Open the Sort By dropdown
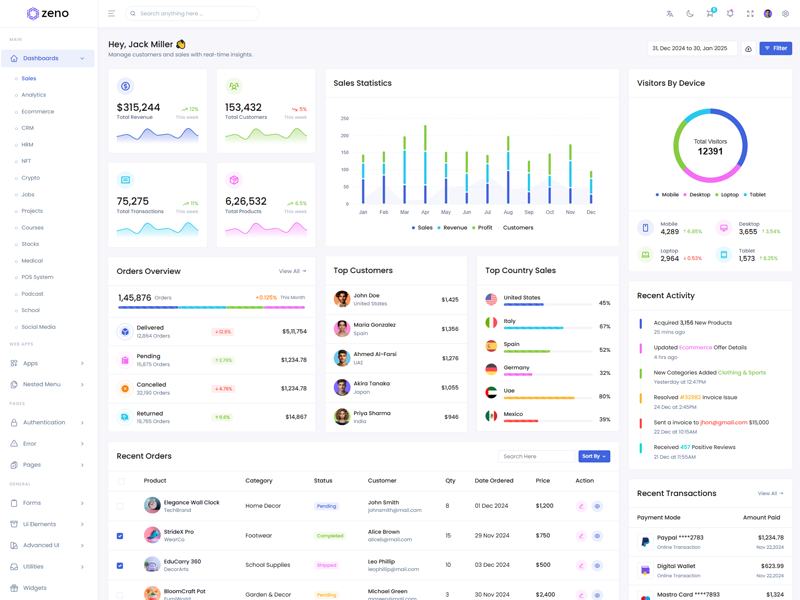The image size is (800, 600). coord(594,456)
